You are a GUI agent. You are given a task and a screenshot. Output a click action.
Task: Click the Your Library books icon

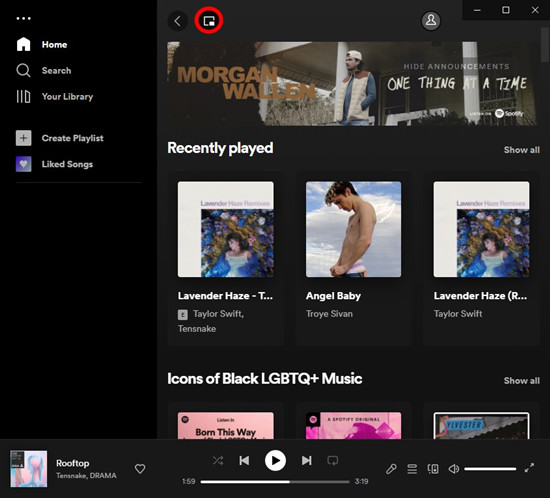point(24,96)
